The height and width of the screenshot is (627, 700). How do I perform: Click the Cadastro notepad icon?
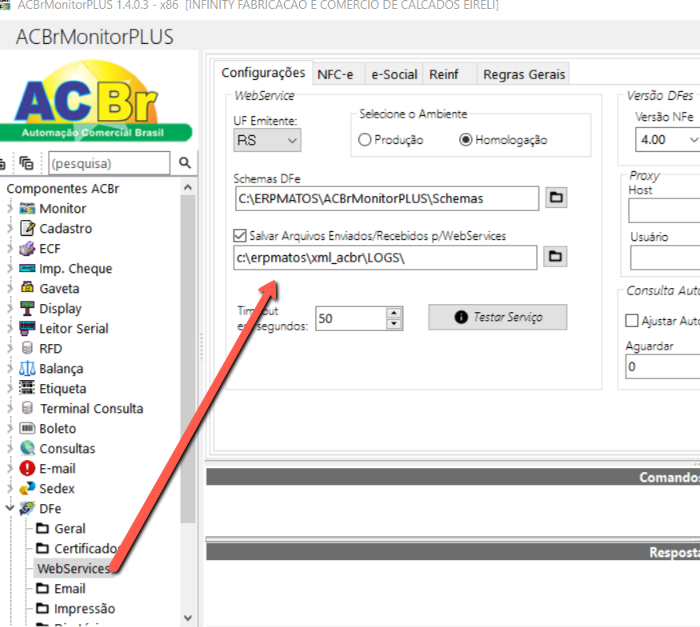(27, 228)
